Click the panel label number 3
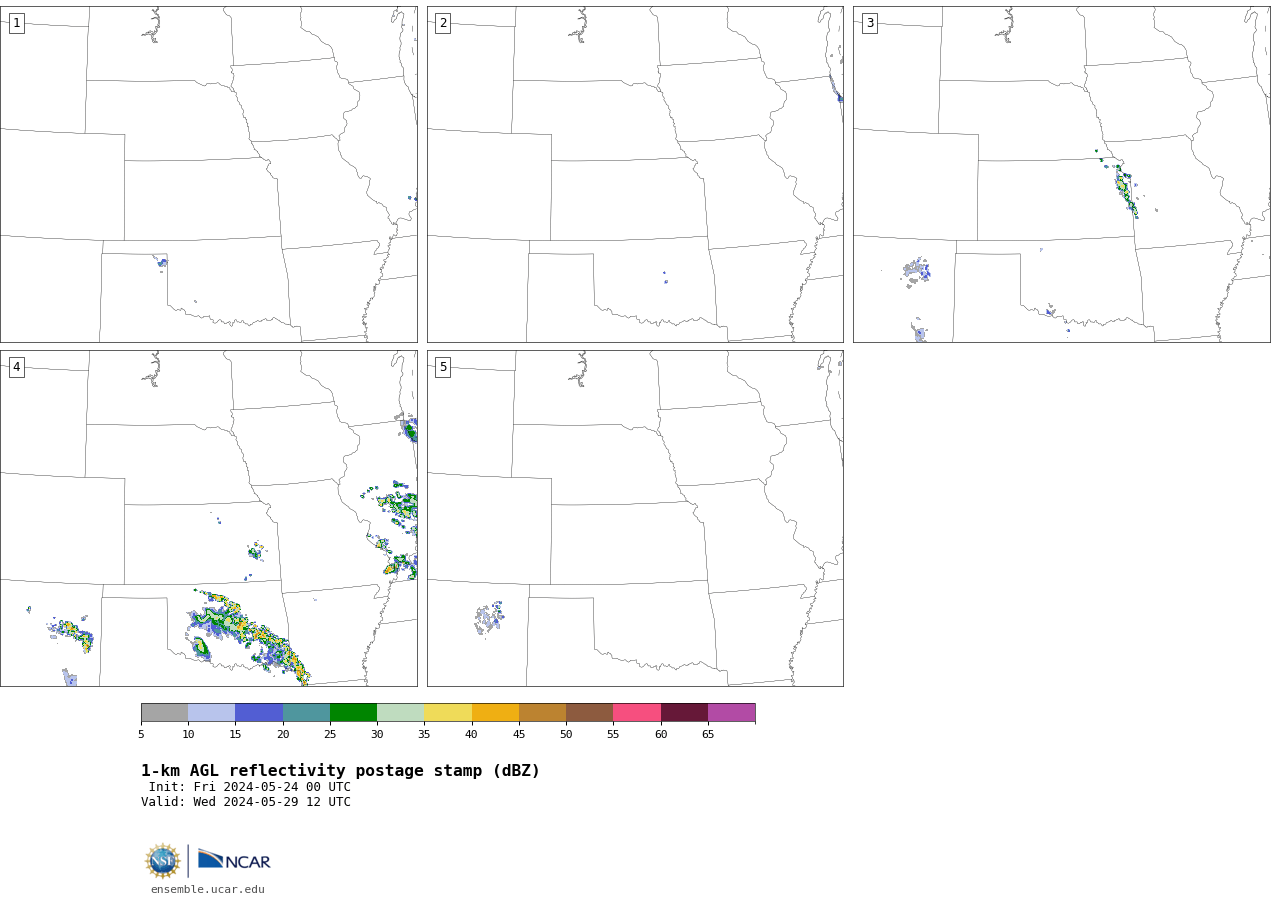The width and height of the screenshot is (1280, 901). 869,23
